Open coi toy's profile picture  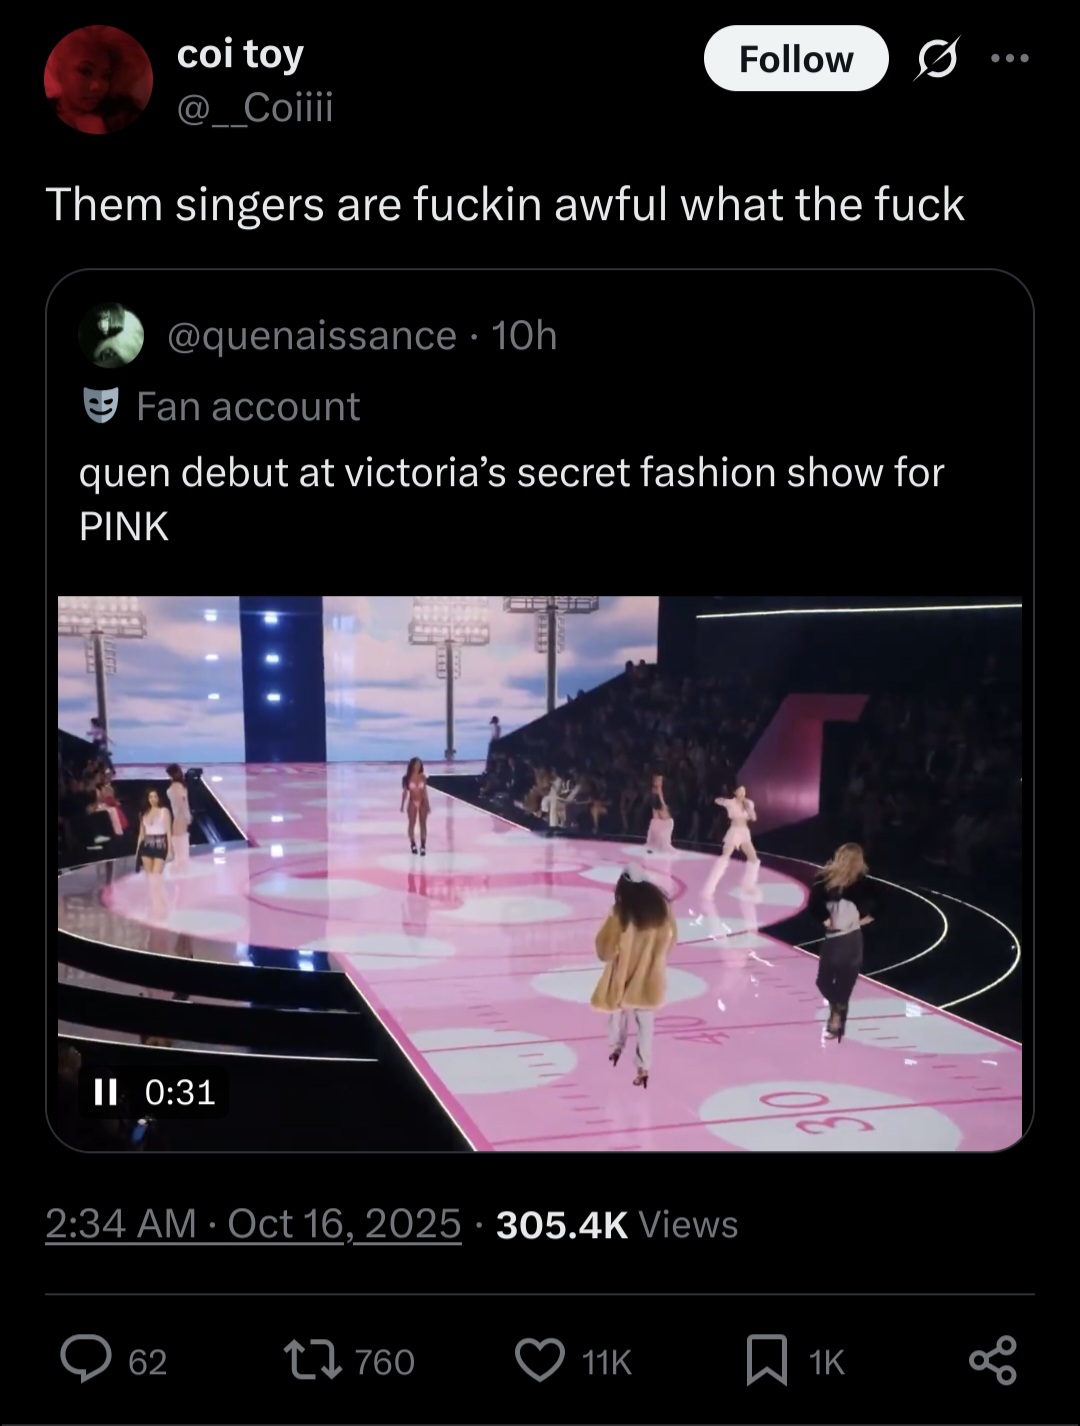[x=98, y=80]
